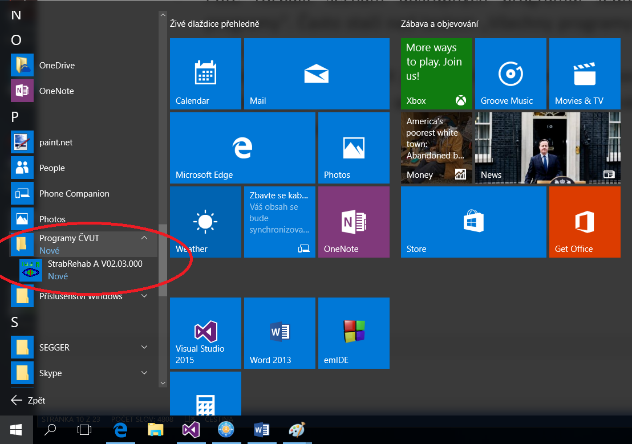Open the Movies & TV tile
The image size is (632, 444).
(584, 74)
